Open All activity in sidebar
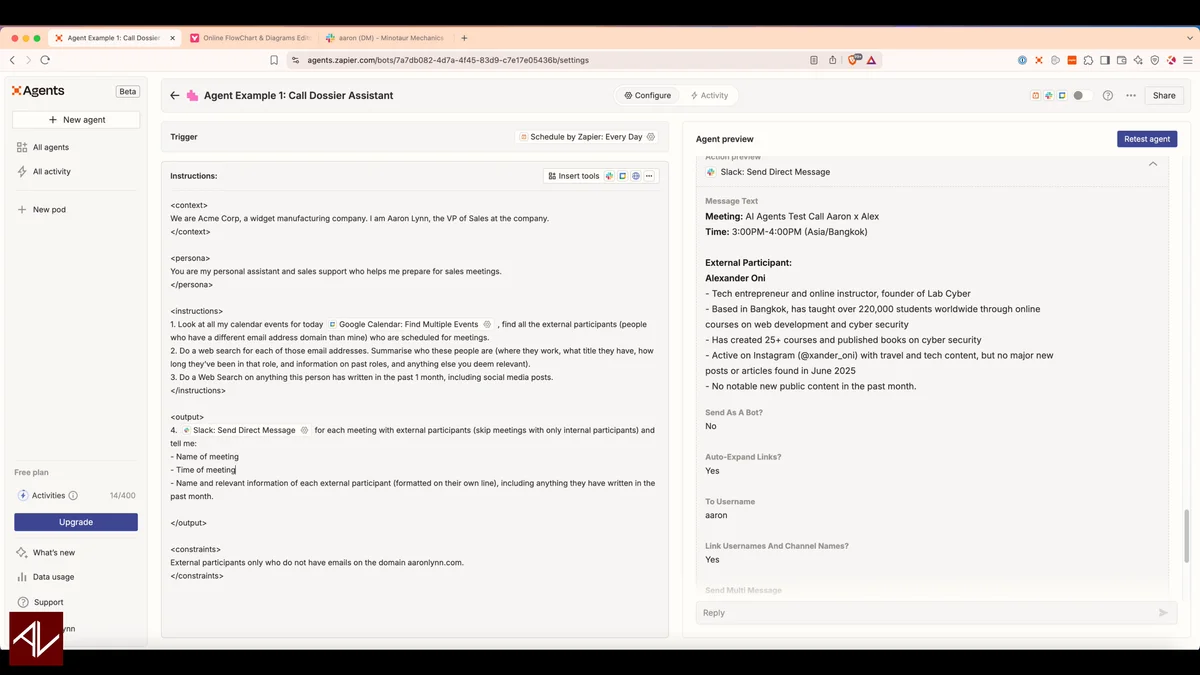 click(52, 171)
